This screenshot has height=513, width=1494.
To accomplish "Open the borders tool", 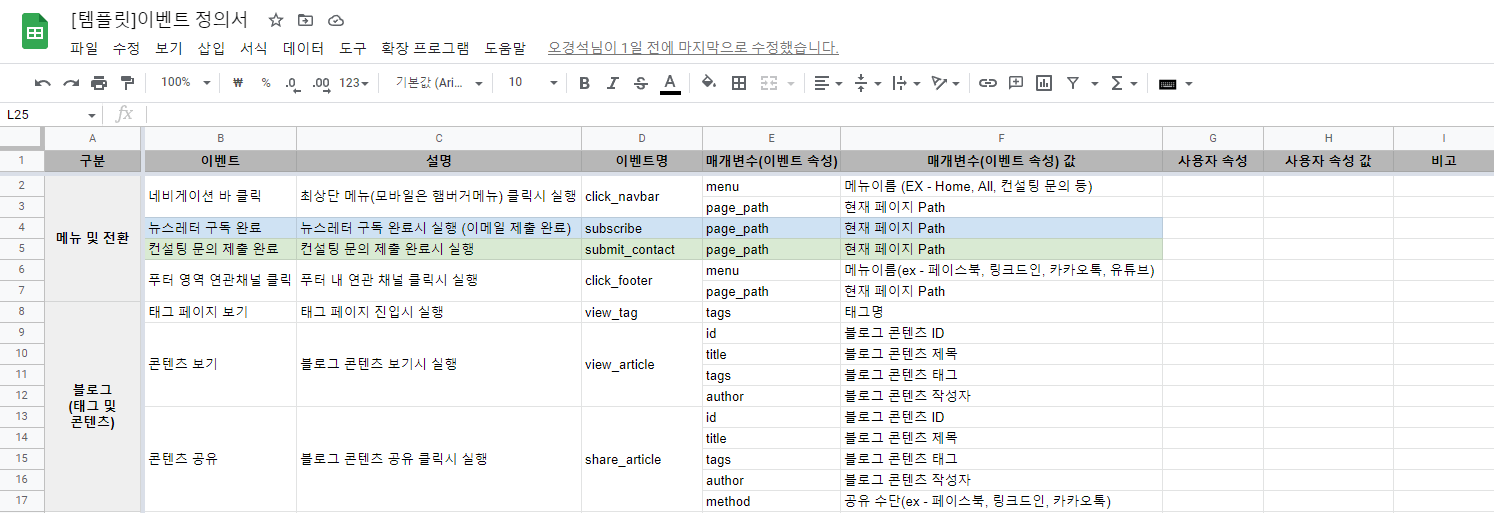I will click(739, 83).
